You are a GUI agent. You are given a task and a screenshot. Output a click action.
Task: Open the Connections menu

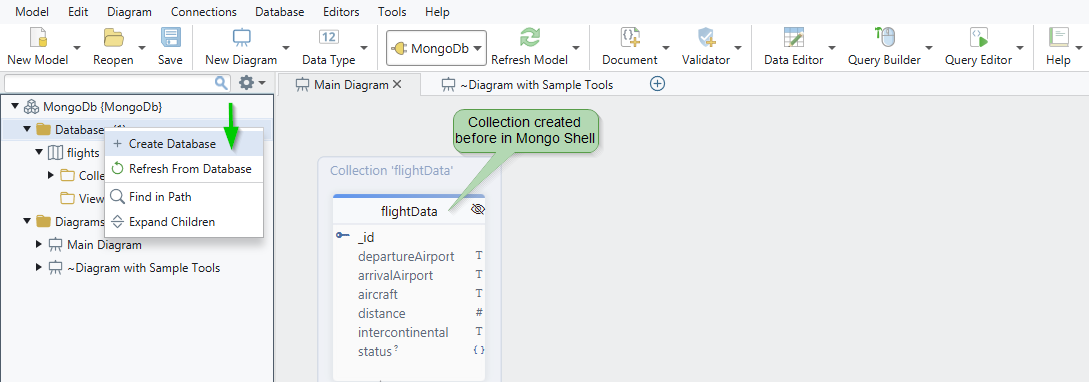(x=203, y=12)
